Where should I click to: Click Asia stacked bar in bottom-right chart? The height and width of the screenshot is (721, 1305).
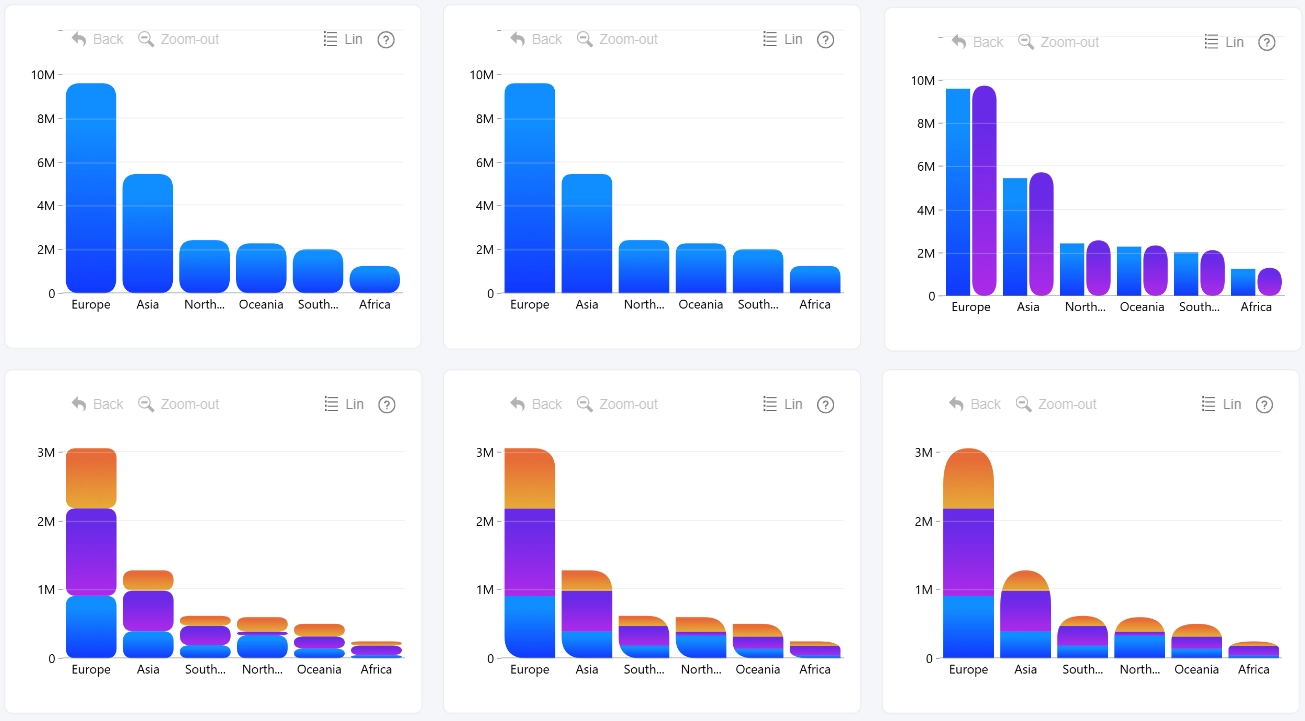click(1026, 614)
